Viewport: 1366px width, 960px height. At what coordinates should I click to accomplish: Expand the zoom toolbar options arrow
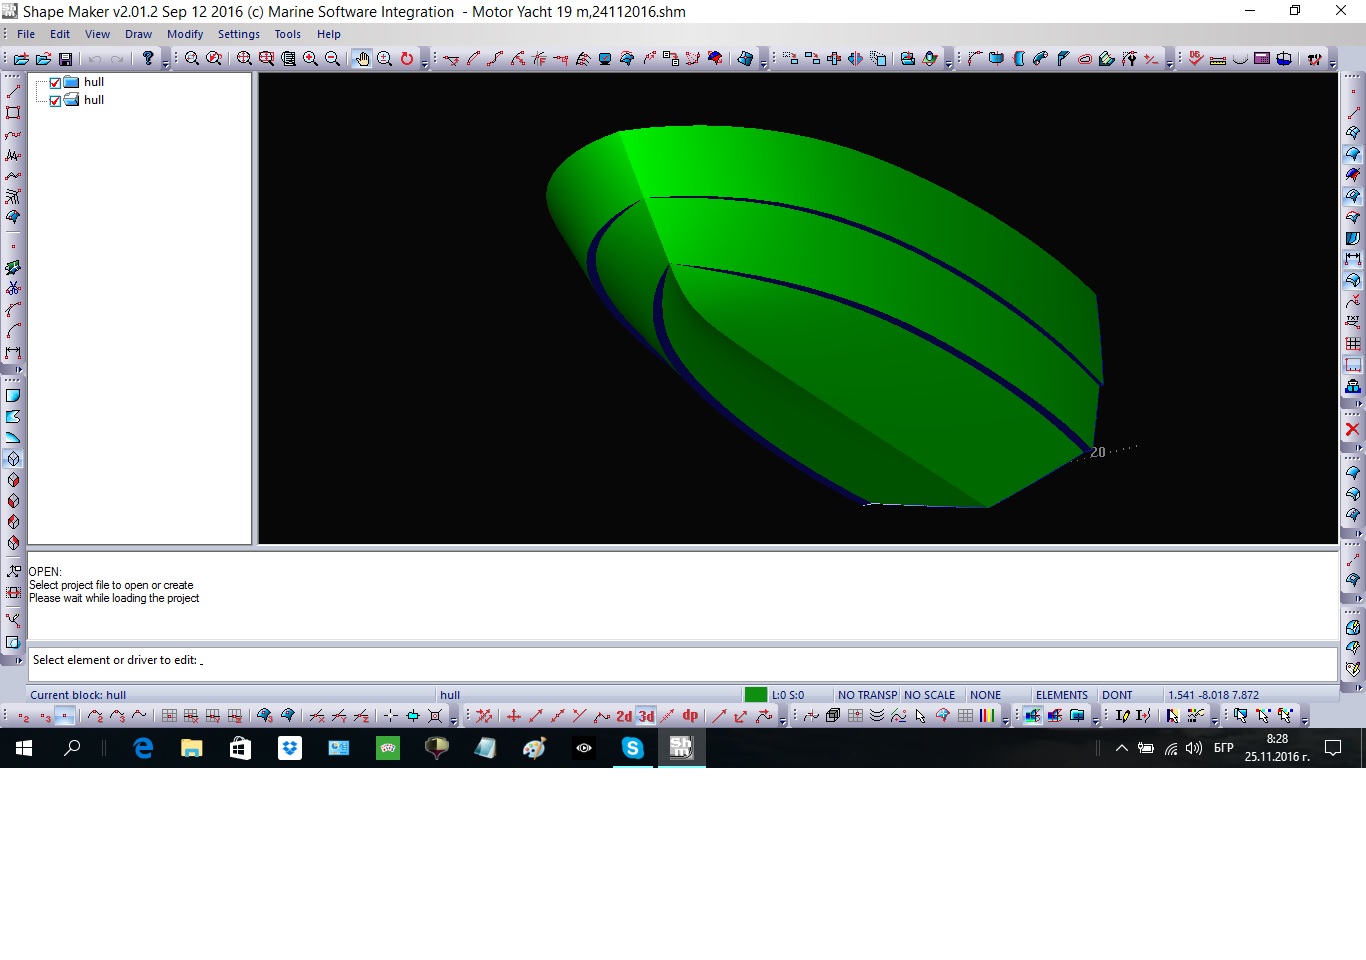click(x=424, y=62)
